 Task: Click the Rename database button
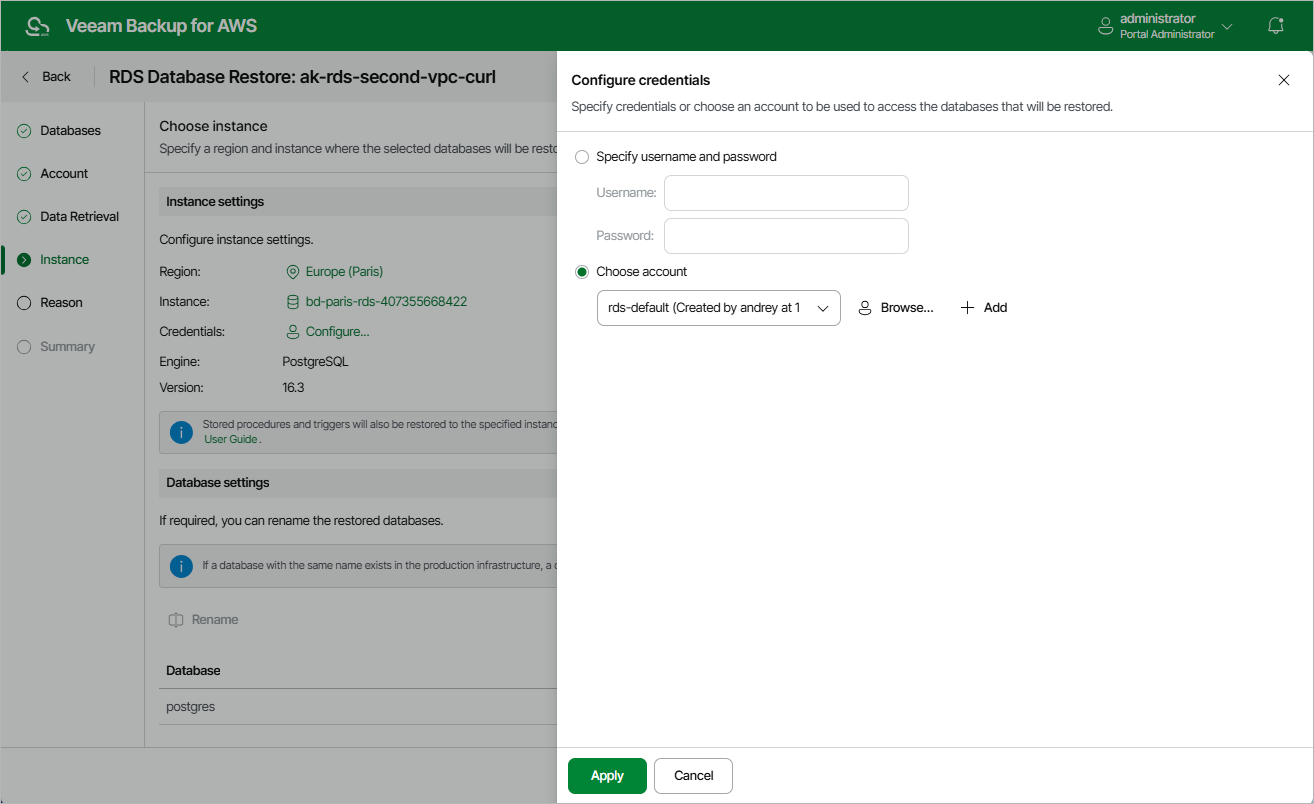(x=203, y=620)
